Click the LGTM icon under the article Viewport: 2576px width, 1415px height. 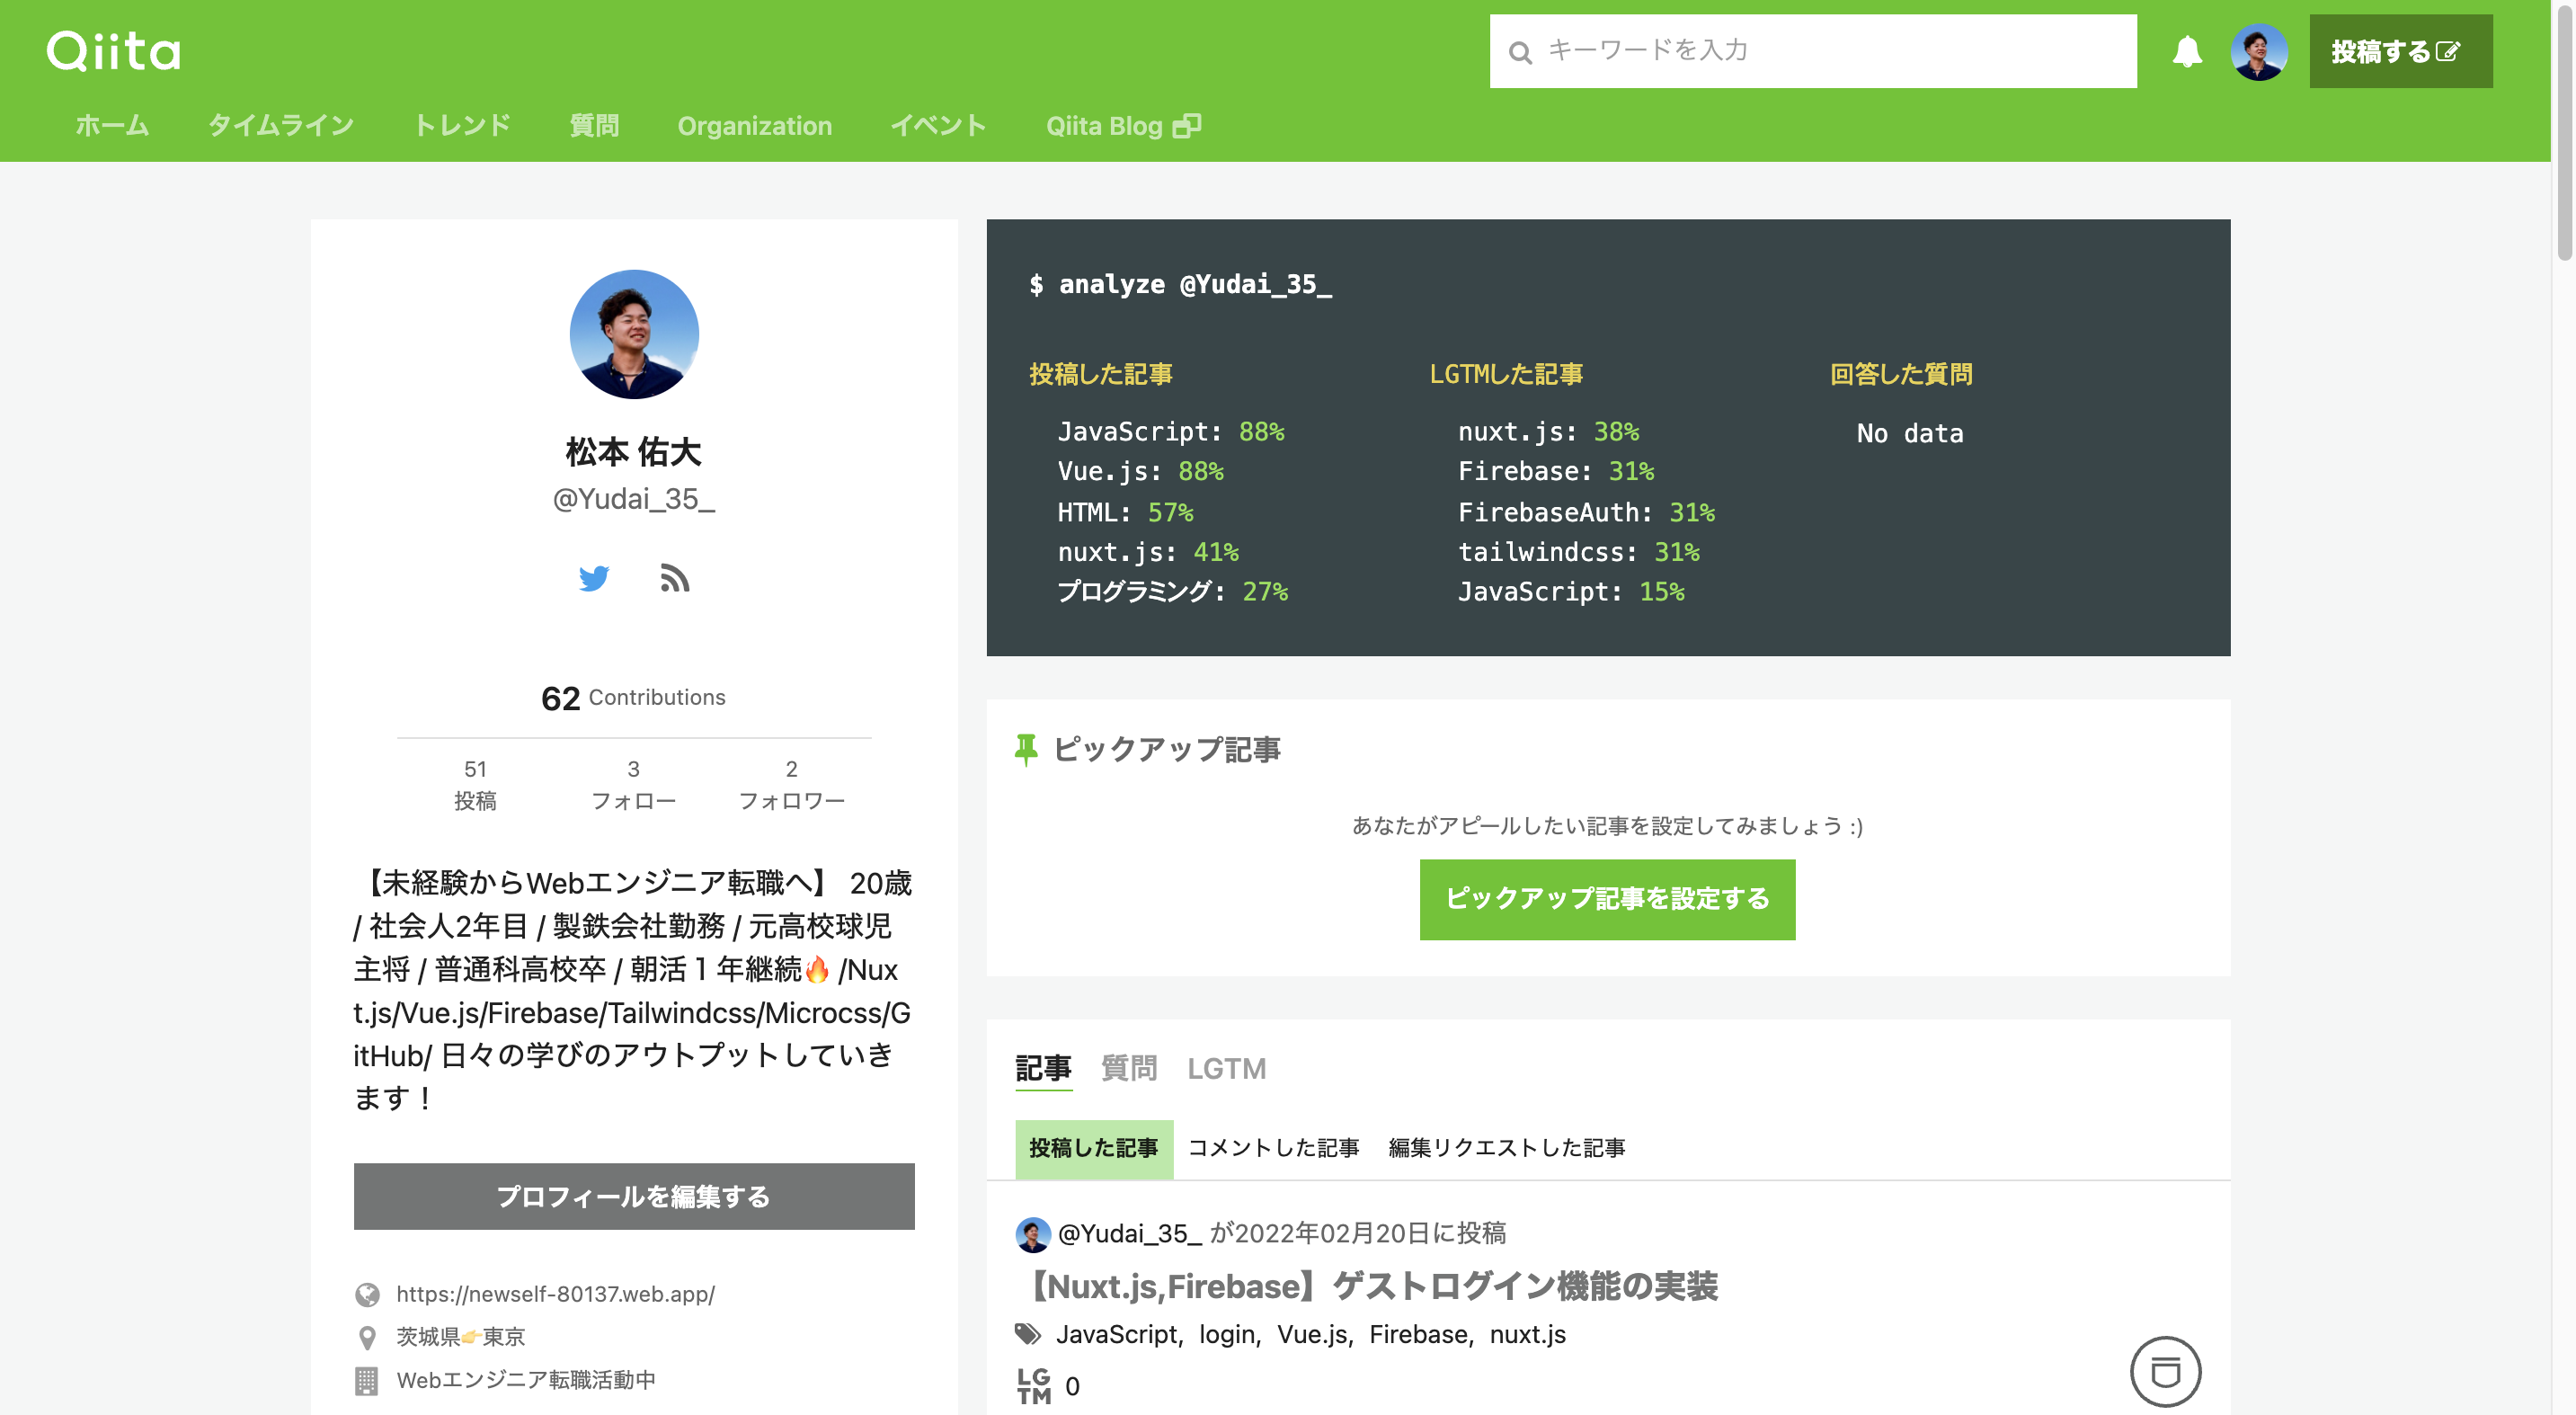(1033, 1386)
